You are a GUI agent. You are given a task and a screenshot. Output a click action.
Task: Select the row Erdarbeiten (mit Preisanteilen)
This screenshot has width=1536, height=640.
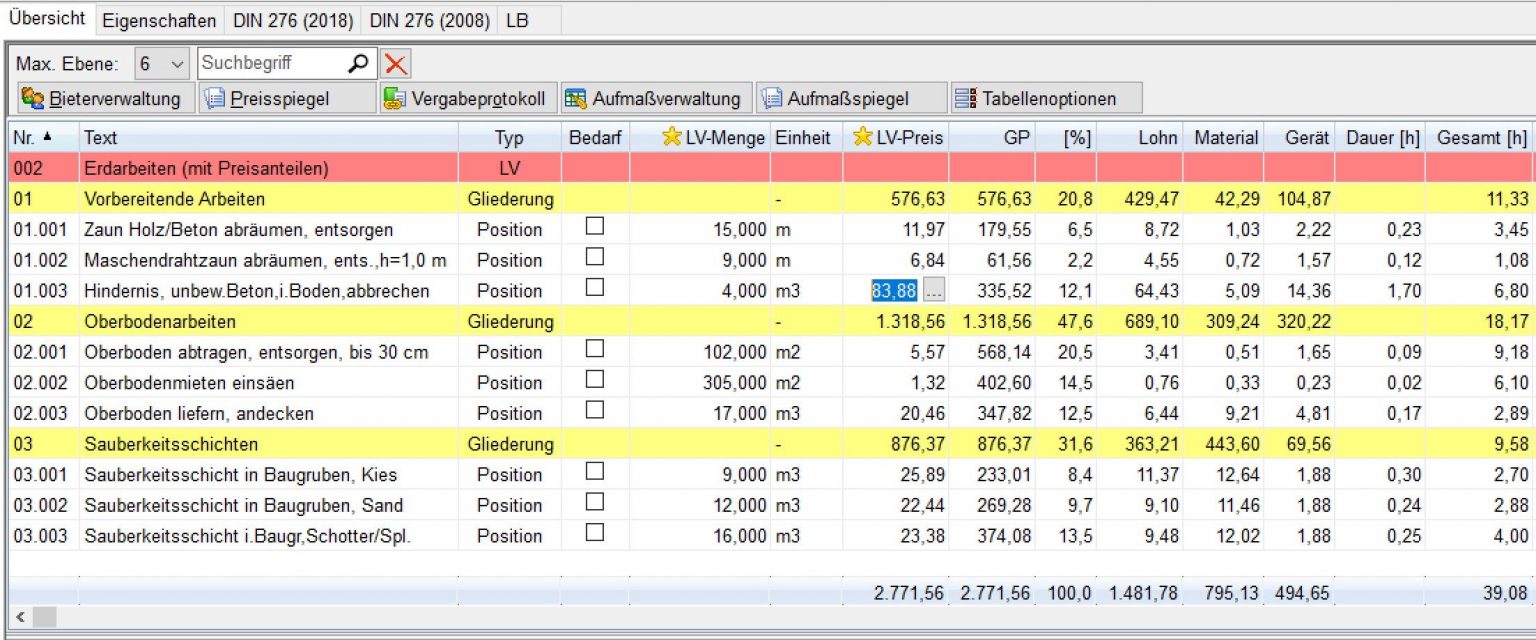pos(200,168)
